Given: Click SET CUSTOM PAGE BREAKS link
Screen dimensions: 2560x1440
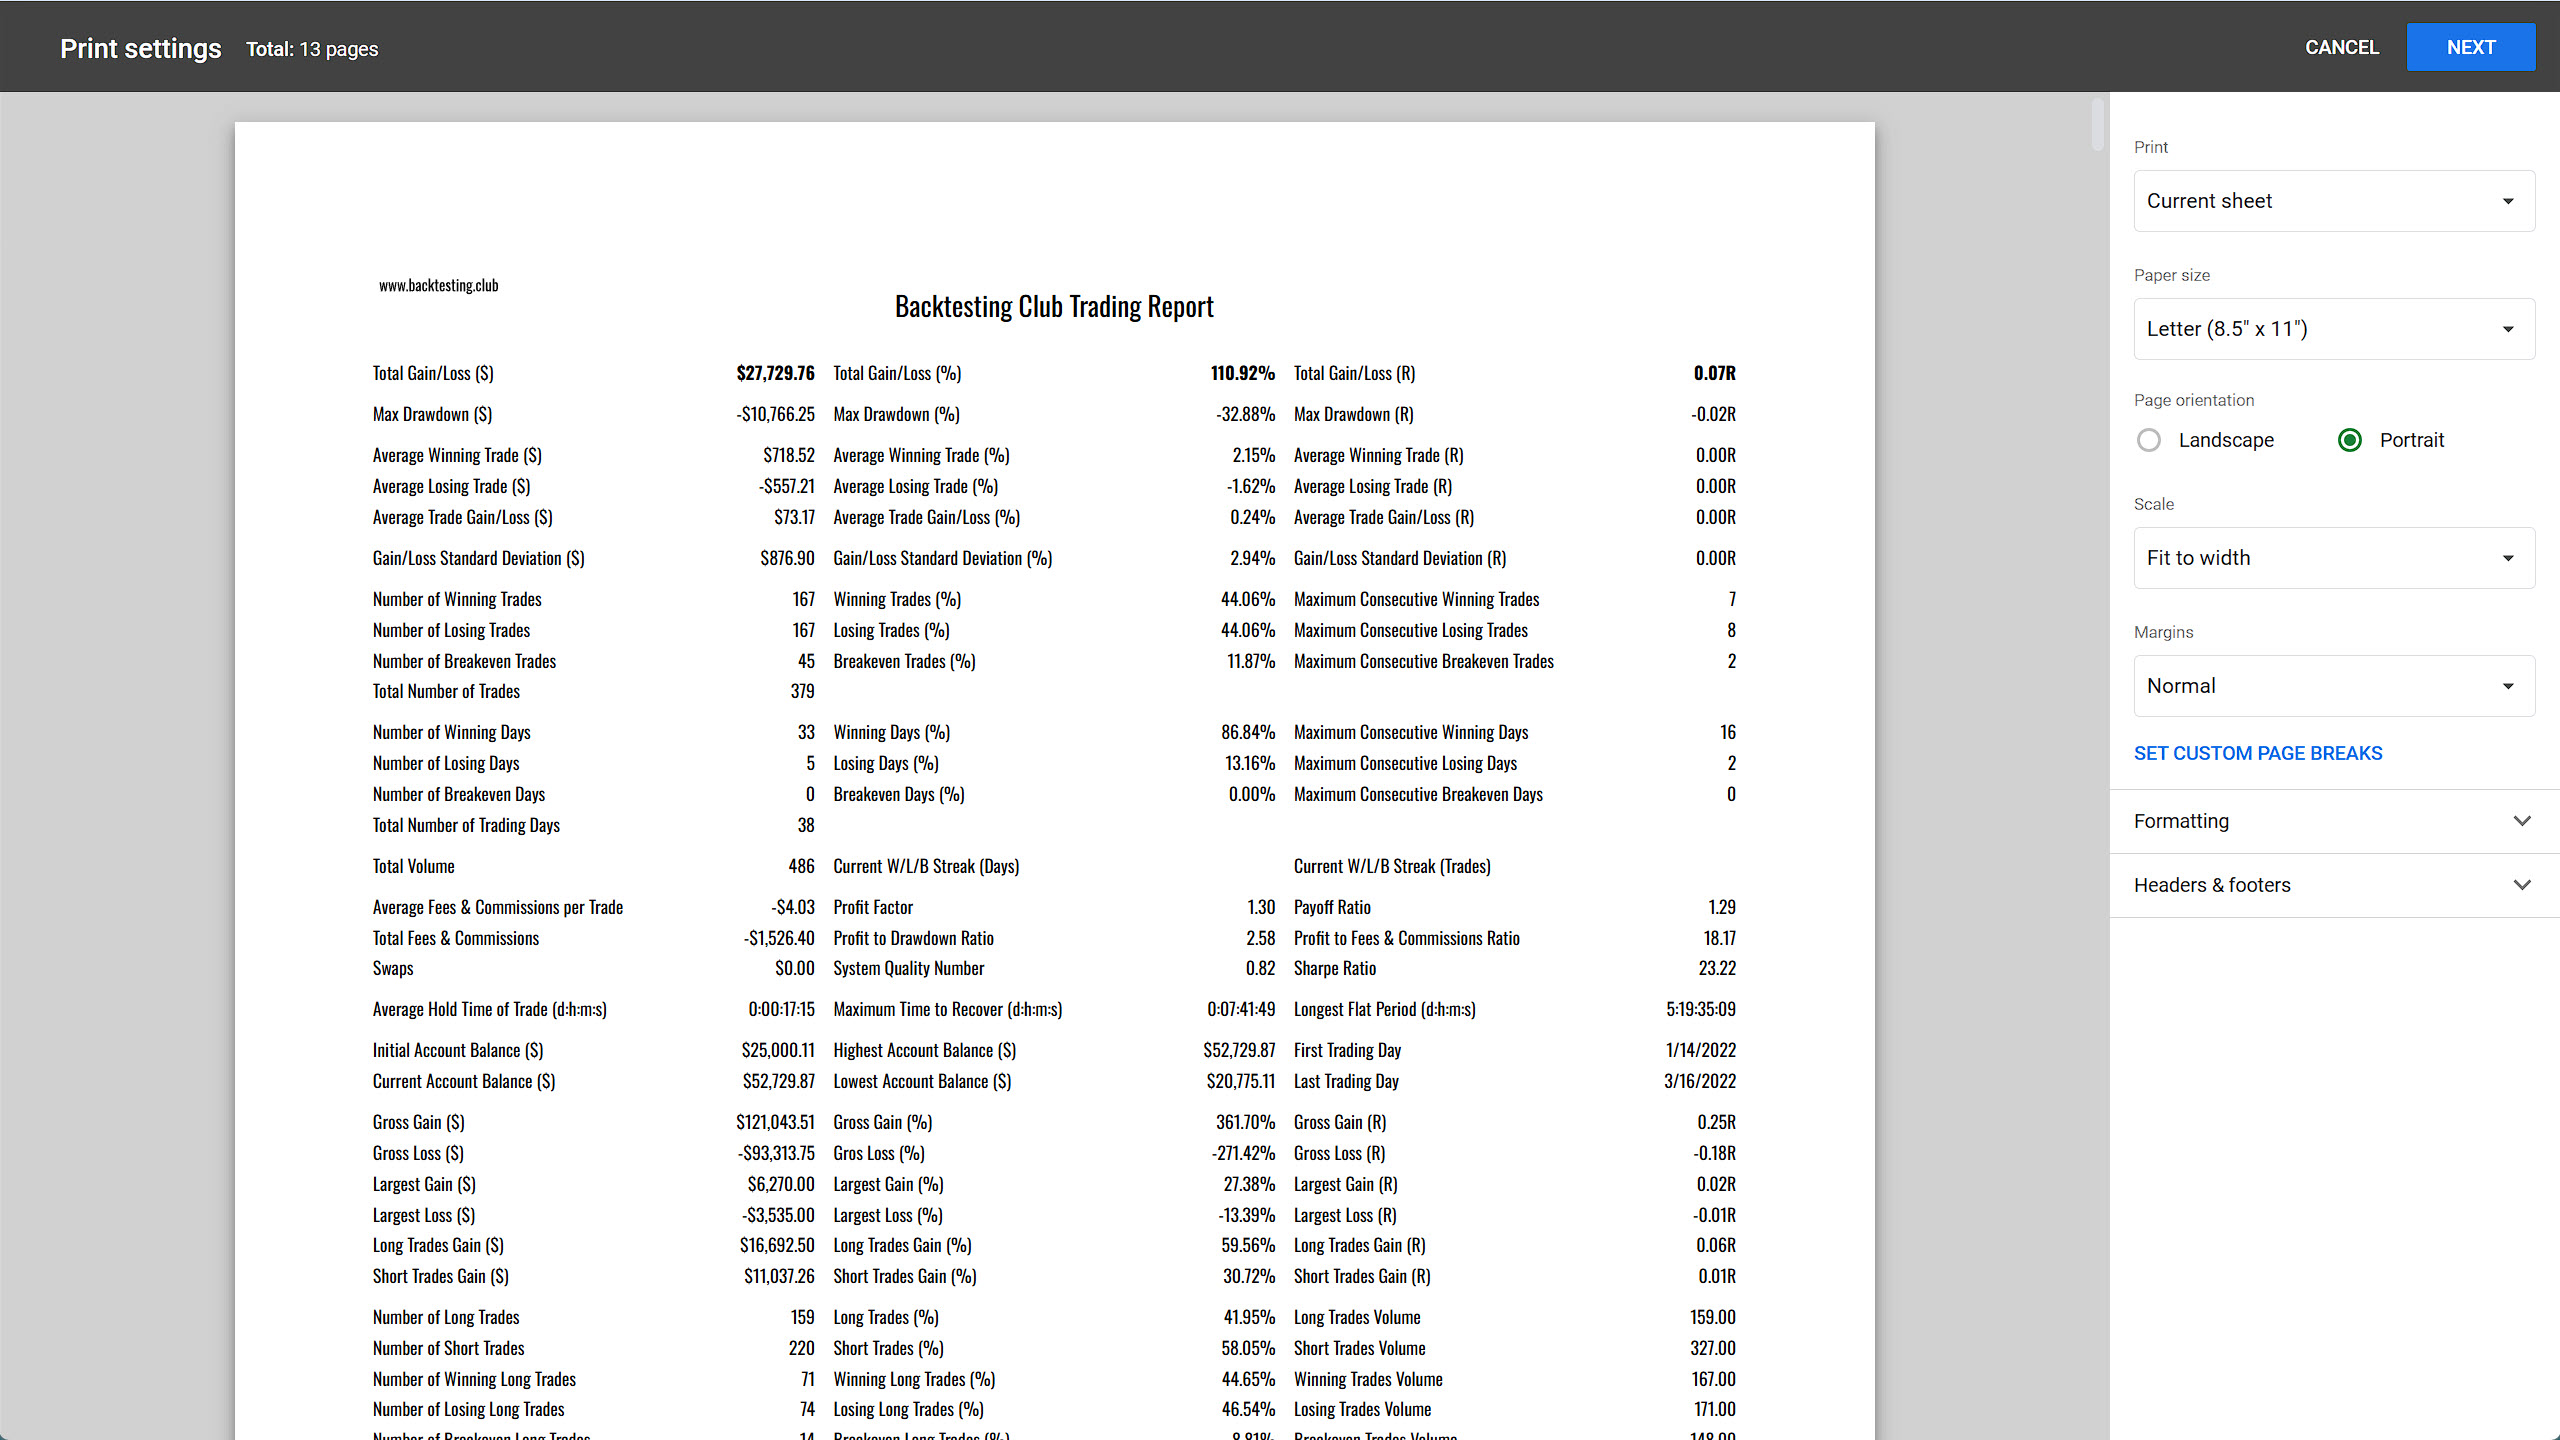Looking at the screenshot, I should click(2258, 753).
